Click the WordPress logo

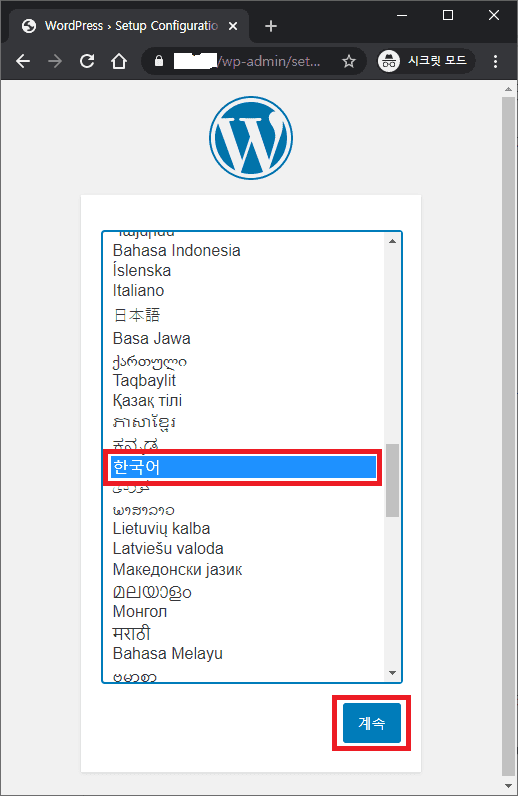(x=251, y=138)
